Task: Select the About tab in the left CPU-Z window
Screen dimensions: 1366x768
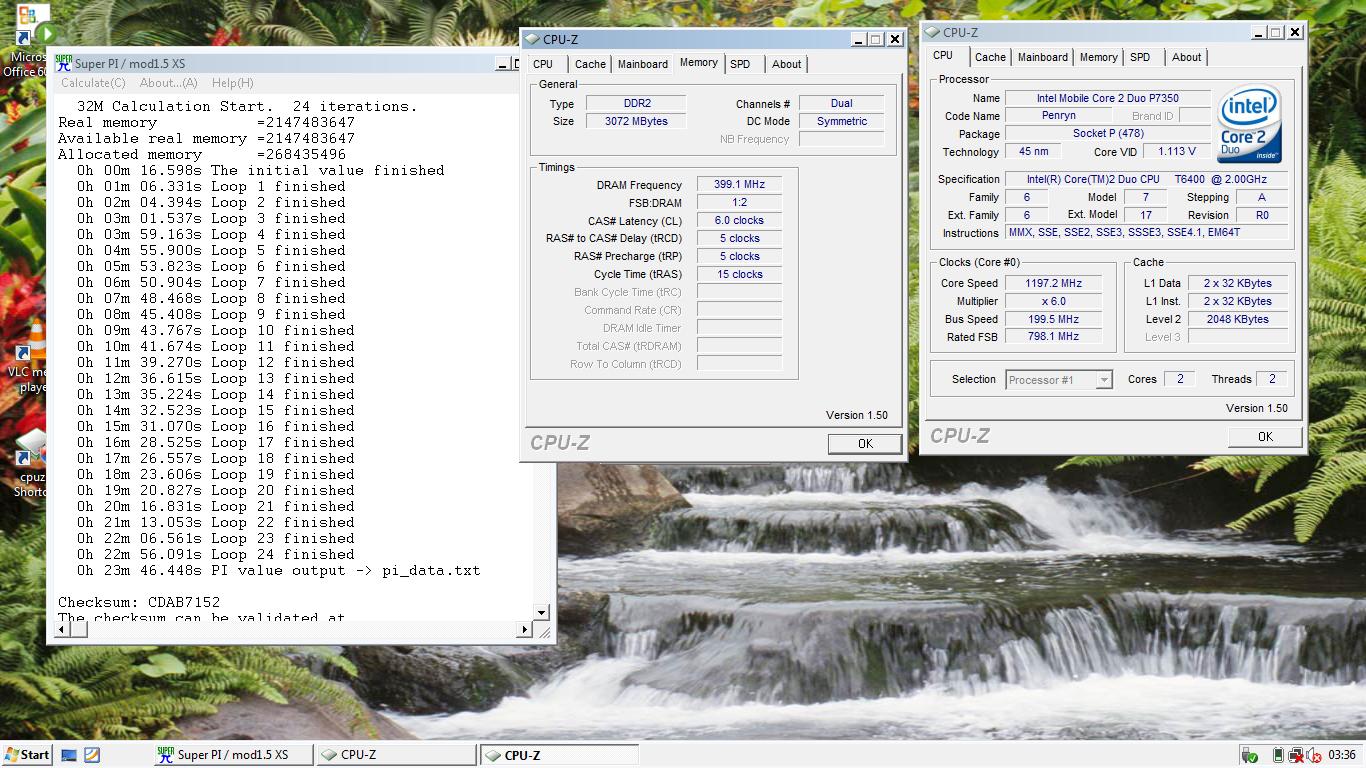Action: [787, 64]
